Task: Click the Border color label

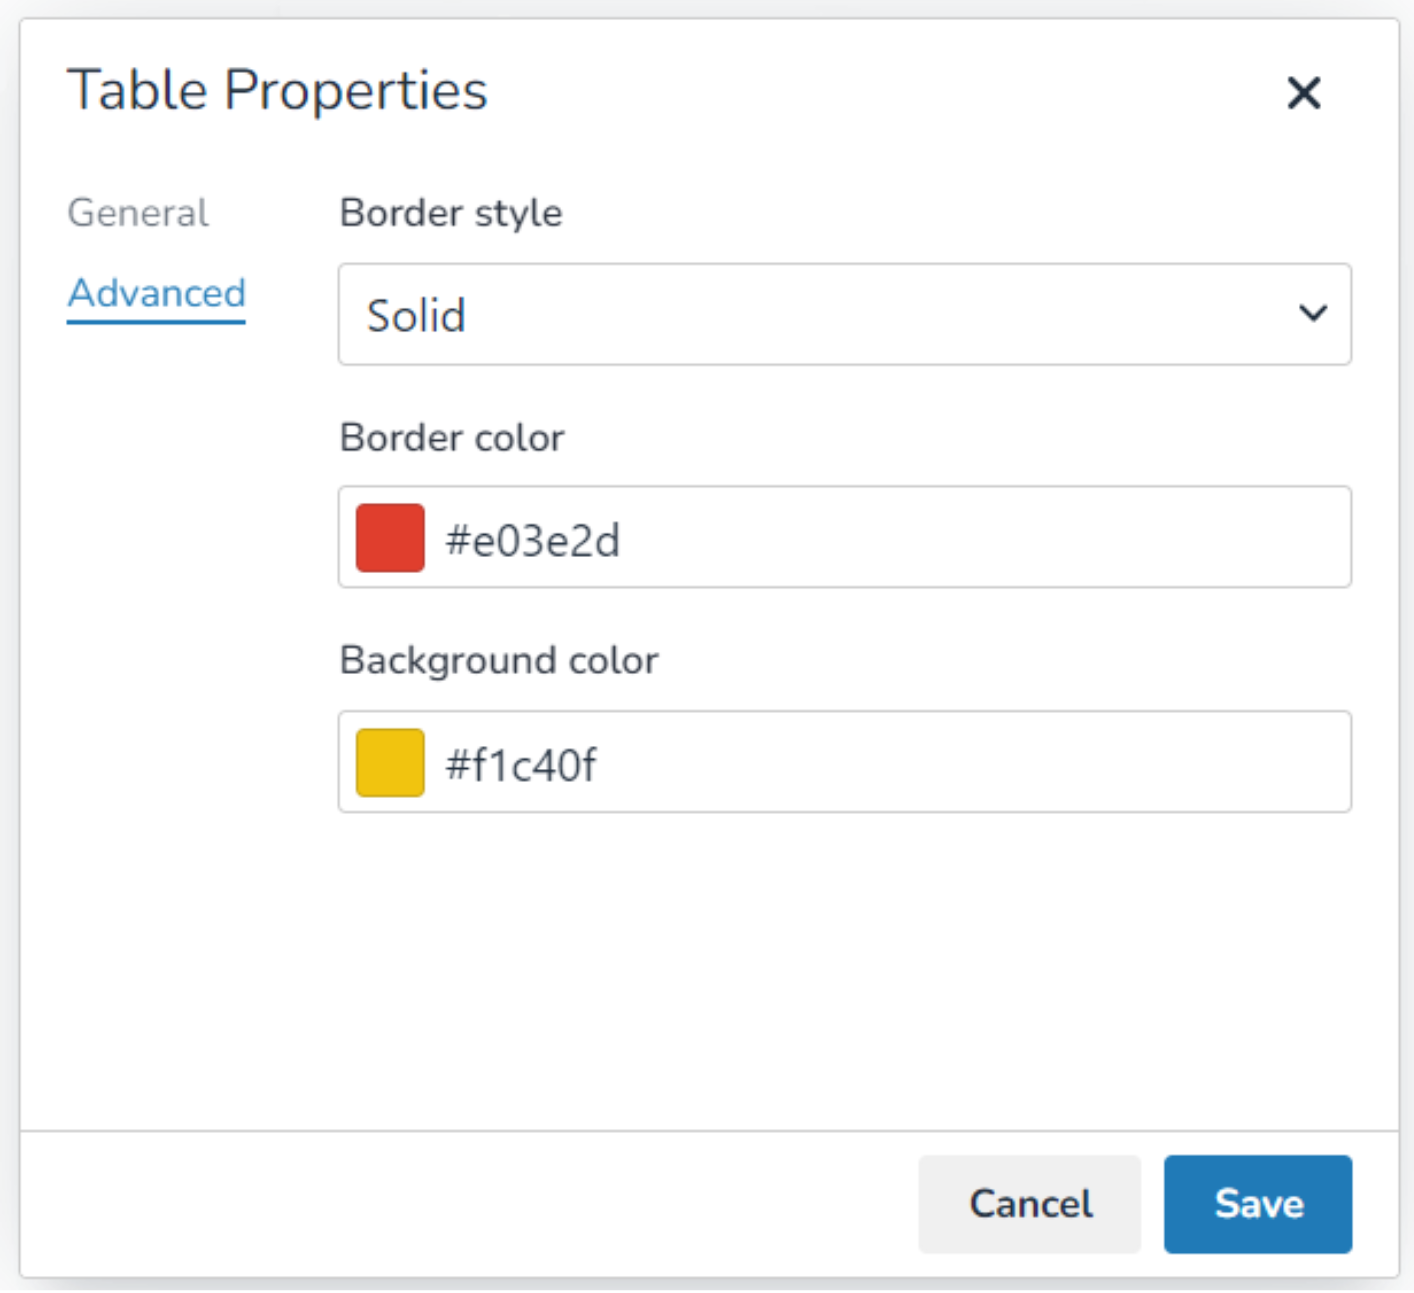Action: click(x=451, y=438)
